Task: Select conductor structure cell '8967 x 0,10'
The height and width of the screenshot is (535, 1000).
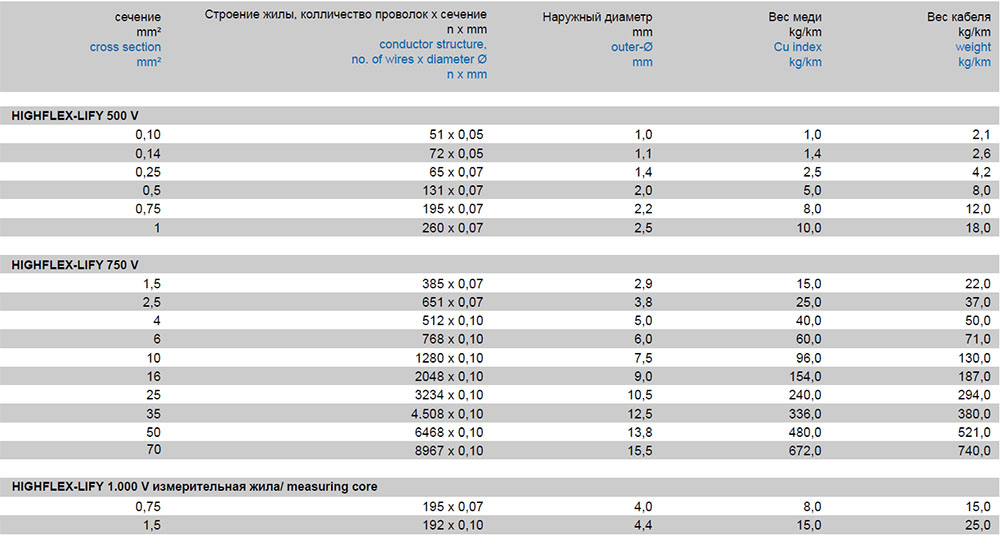Action: pos(450,451)
